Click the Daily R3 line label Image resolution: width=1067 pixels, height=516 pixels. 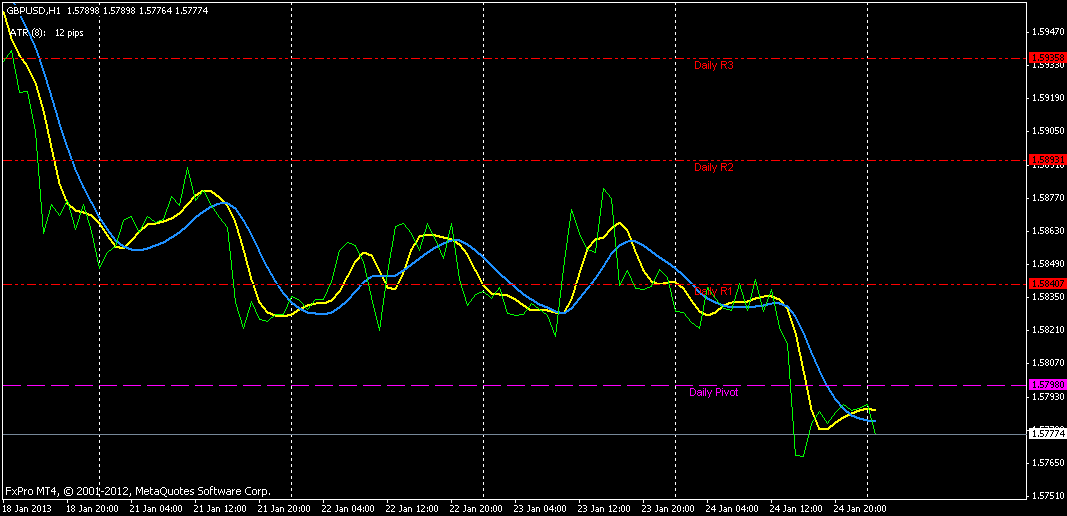click(714, 66)
